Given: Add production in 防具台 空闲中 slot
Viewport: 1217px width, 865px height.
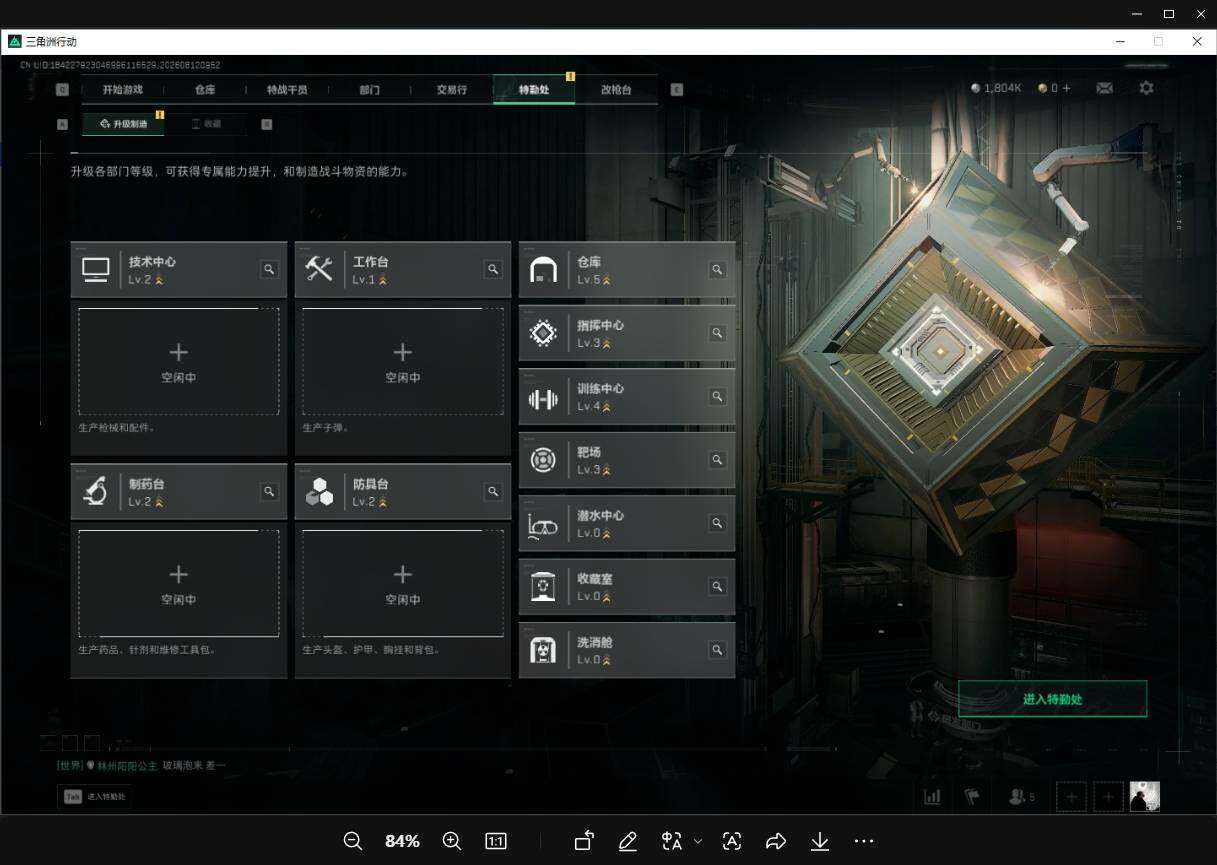Looking at the screenshot, I should click(403, 583).
